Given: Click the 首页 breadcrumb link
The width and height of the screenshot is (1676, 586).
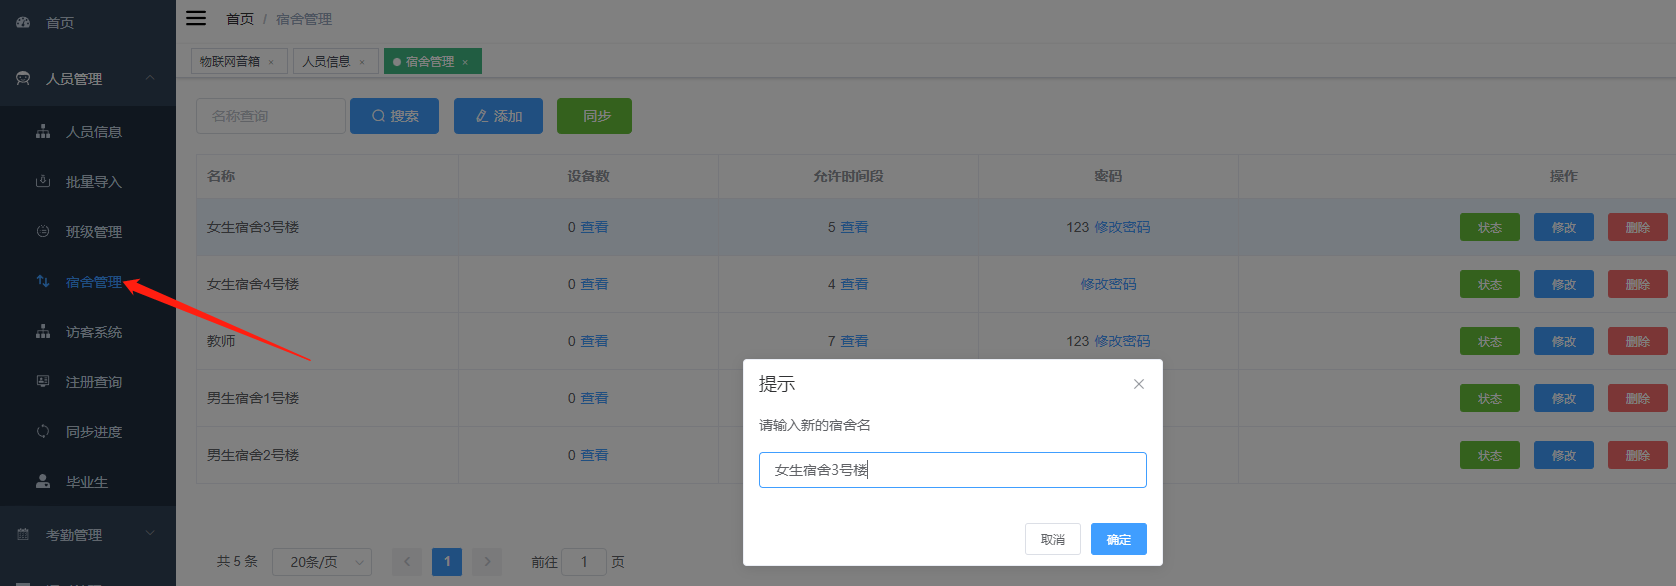Looking at the screenshot, I should click(240, 19).
